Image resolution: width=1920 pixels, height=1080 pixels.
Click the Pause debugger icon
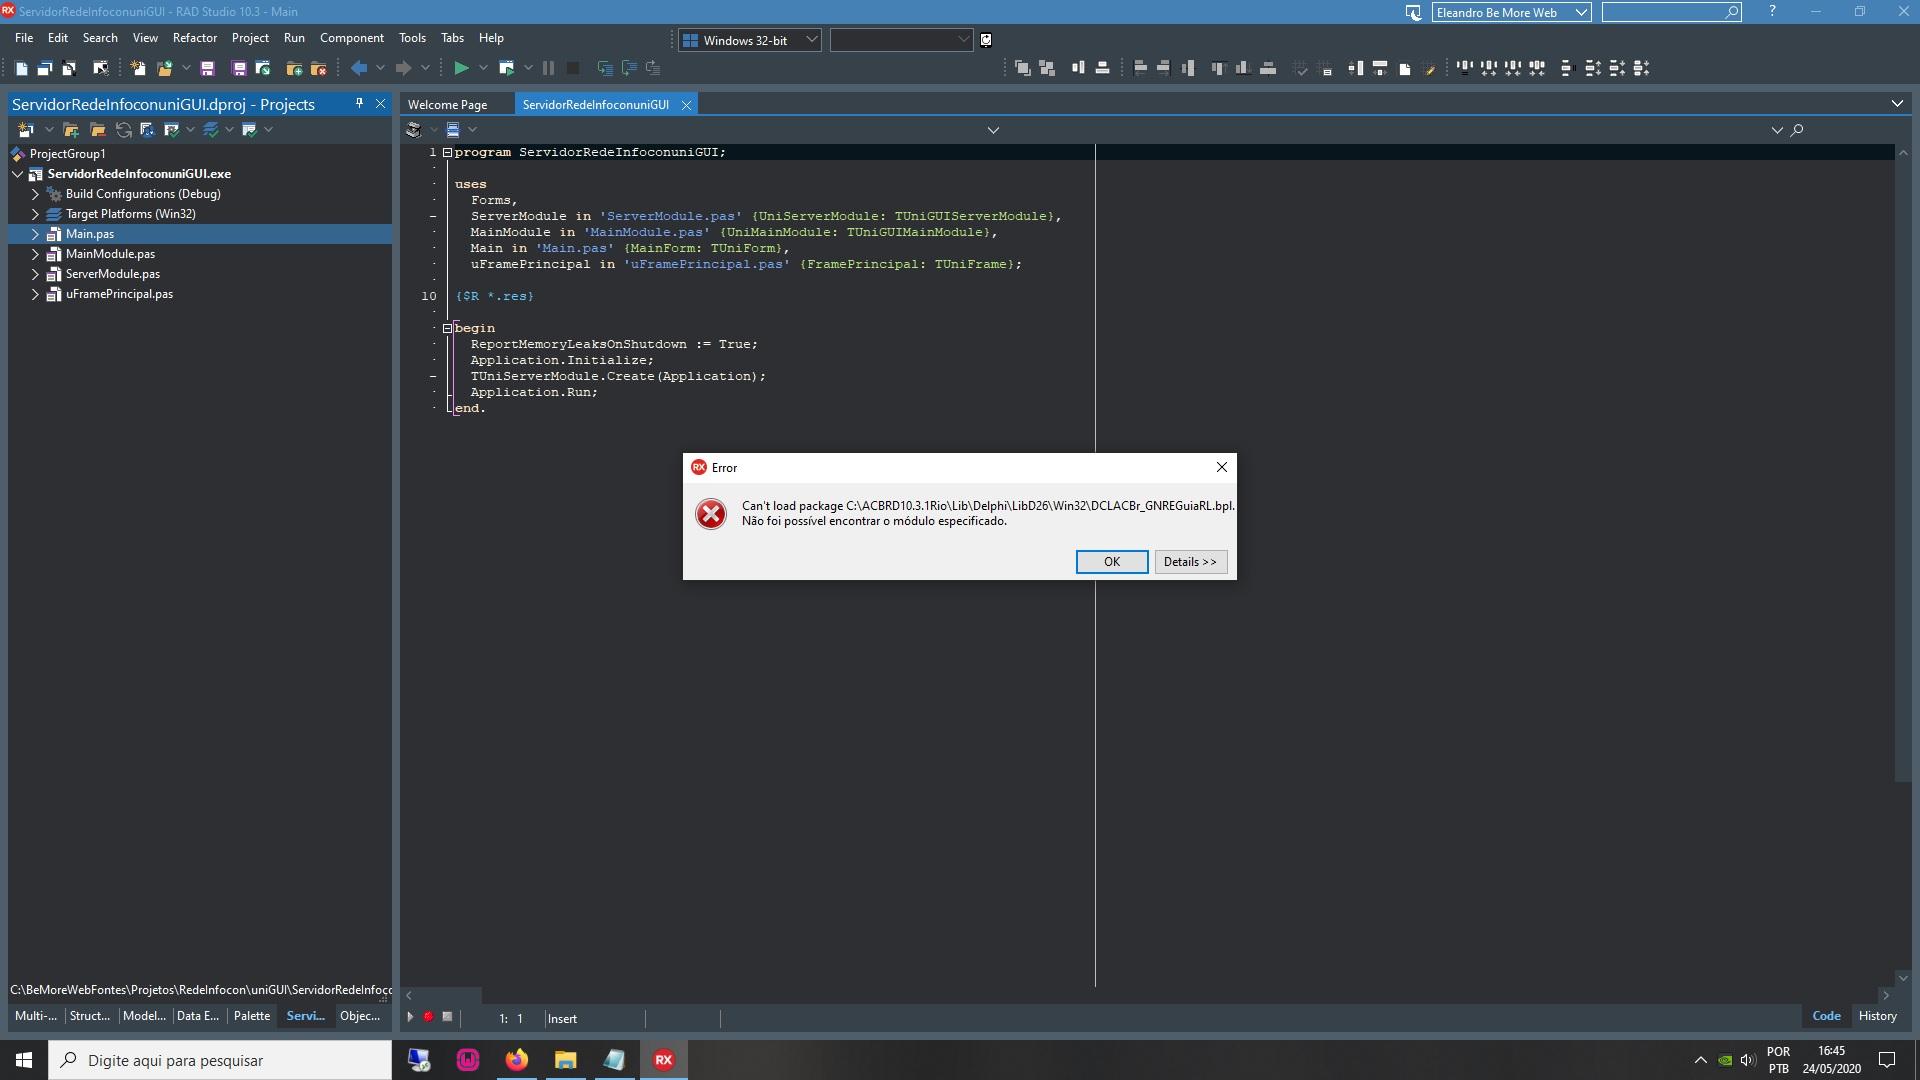[548, 68]
